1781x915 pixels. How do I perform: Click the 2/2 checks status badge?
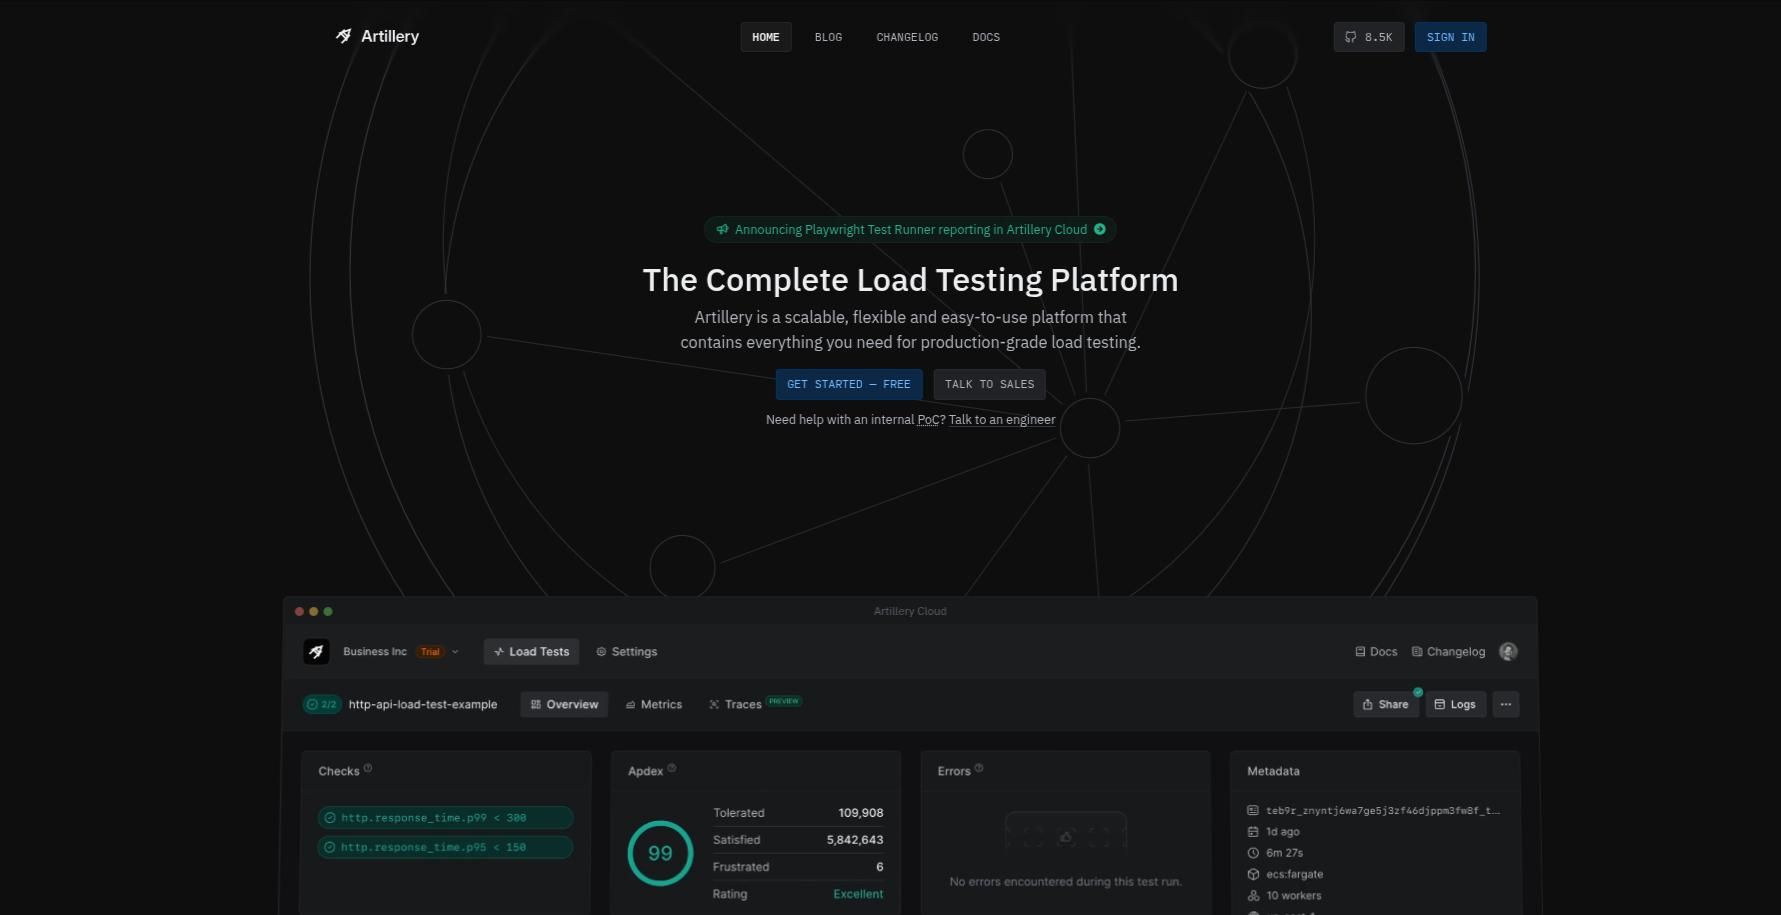(x=322, y=704)
